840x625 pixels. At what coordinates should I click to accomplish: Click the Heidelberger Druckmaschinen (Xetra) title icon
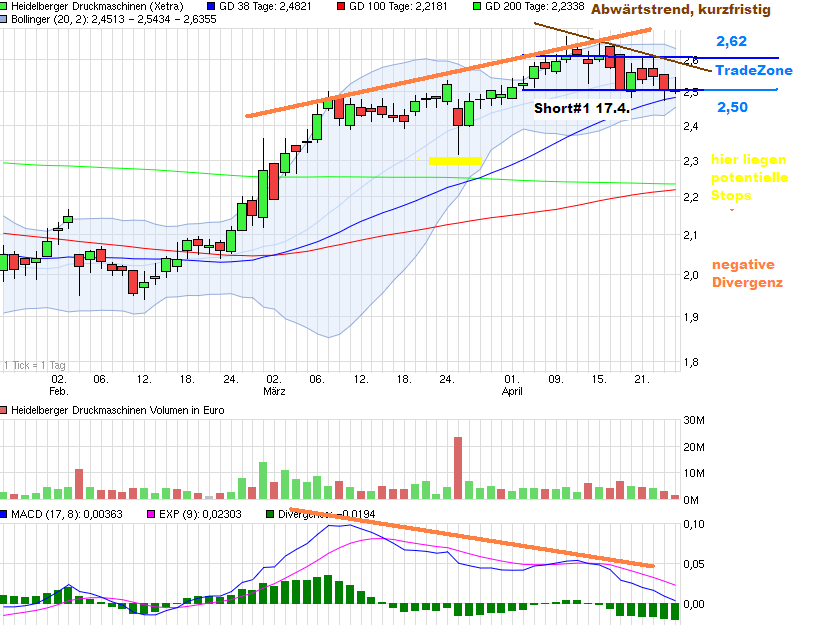5,7
